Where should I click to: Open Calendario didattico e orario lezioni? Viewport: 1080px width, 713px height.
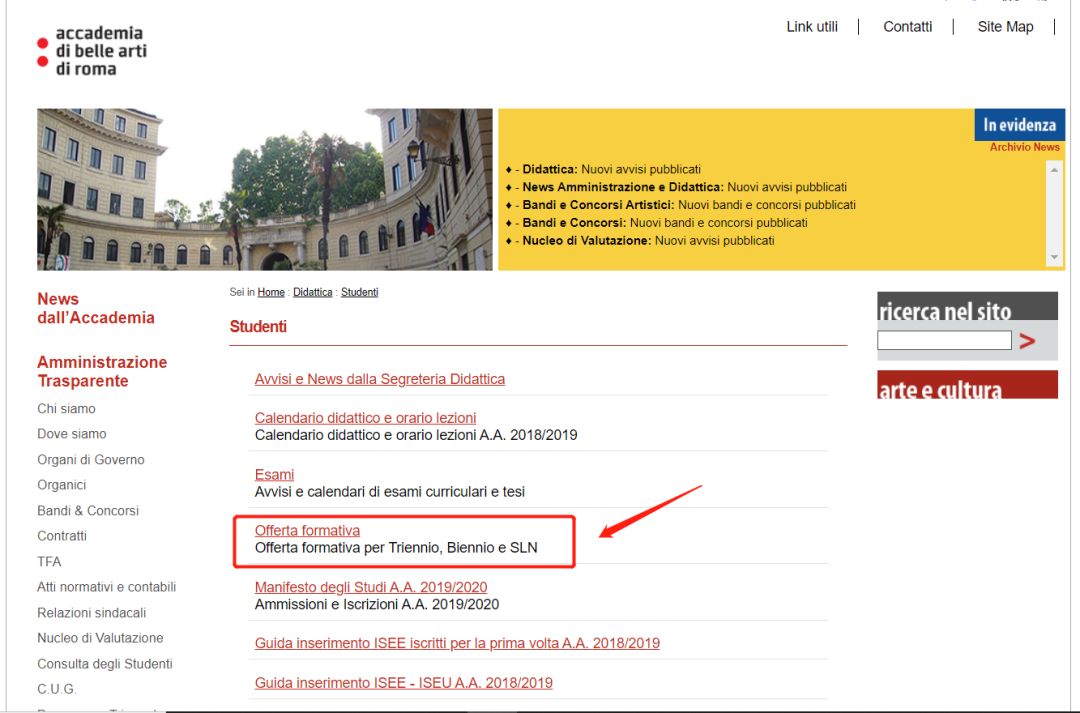365,418
